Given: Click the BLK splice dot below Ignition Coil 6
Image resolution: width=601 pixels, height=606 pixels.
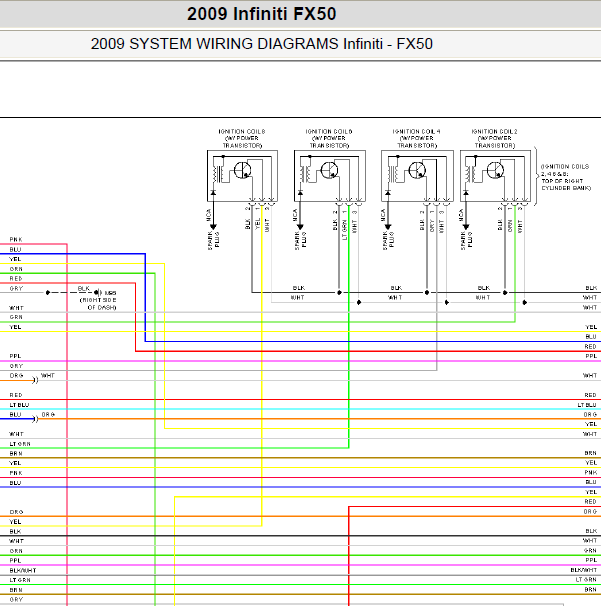Looking at the screenshot, I should [x=339, y=293].
